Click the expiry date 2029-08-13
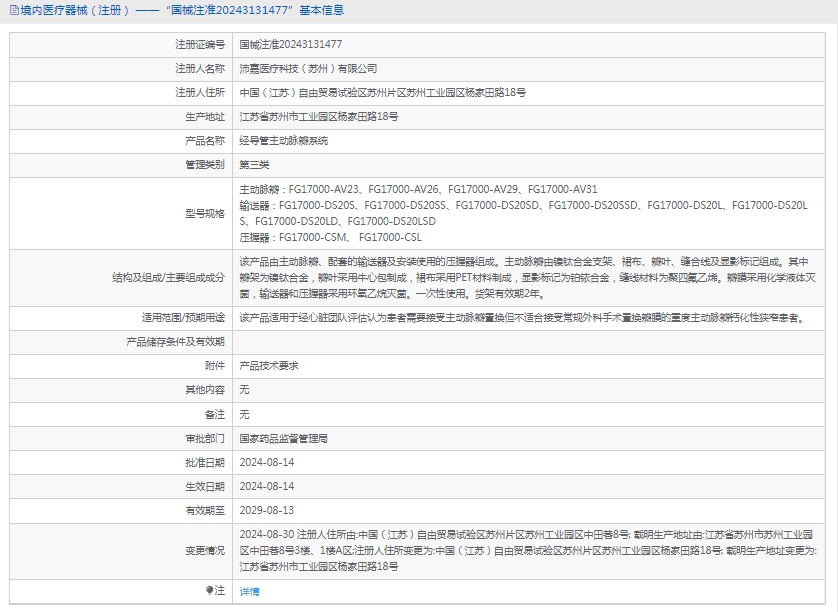Screen dimensions: 838x612 267,510
